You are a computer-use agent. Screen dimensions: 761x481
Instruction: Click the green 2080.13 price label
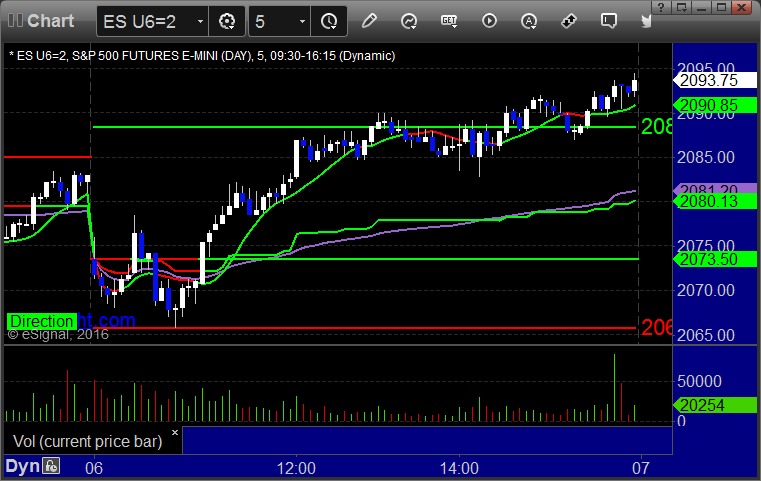pyautogui.click(x=715, y=201)
